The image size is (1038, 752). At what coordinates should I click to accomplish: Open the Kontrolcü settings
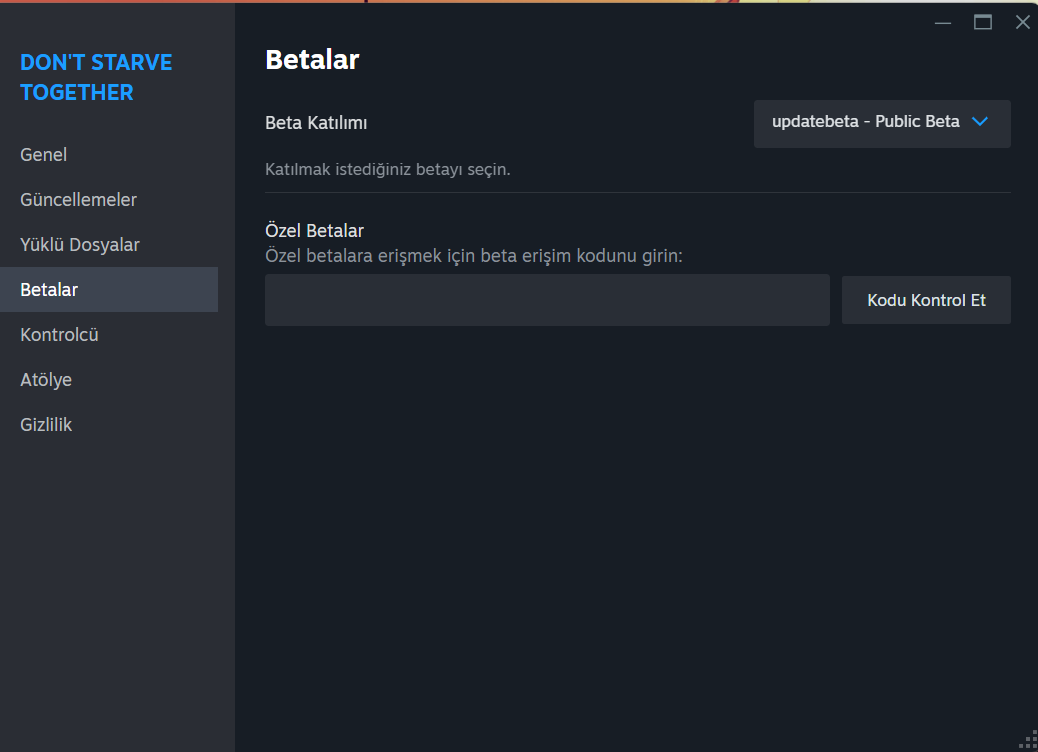coord(59,335)
